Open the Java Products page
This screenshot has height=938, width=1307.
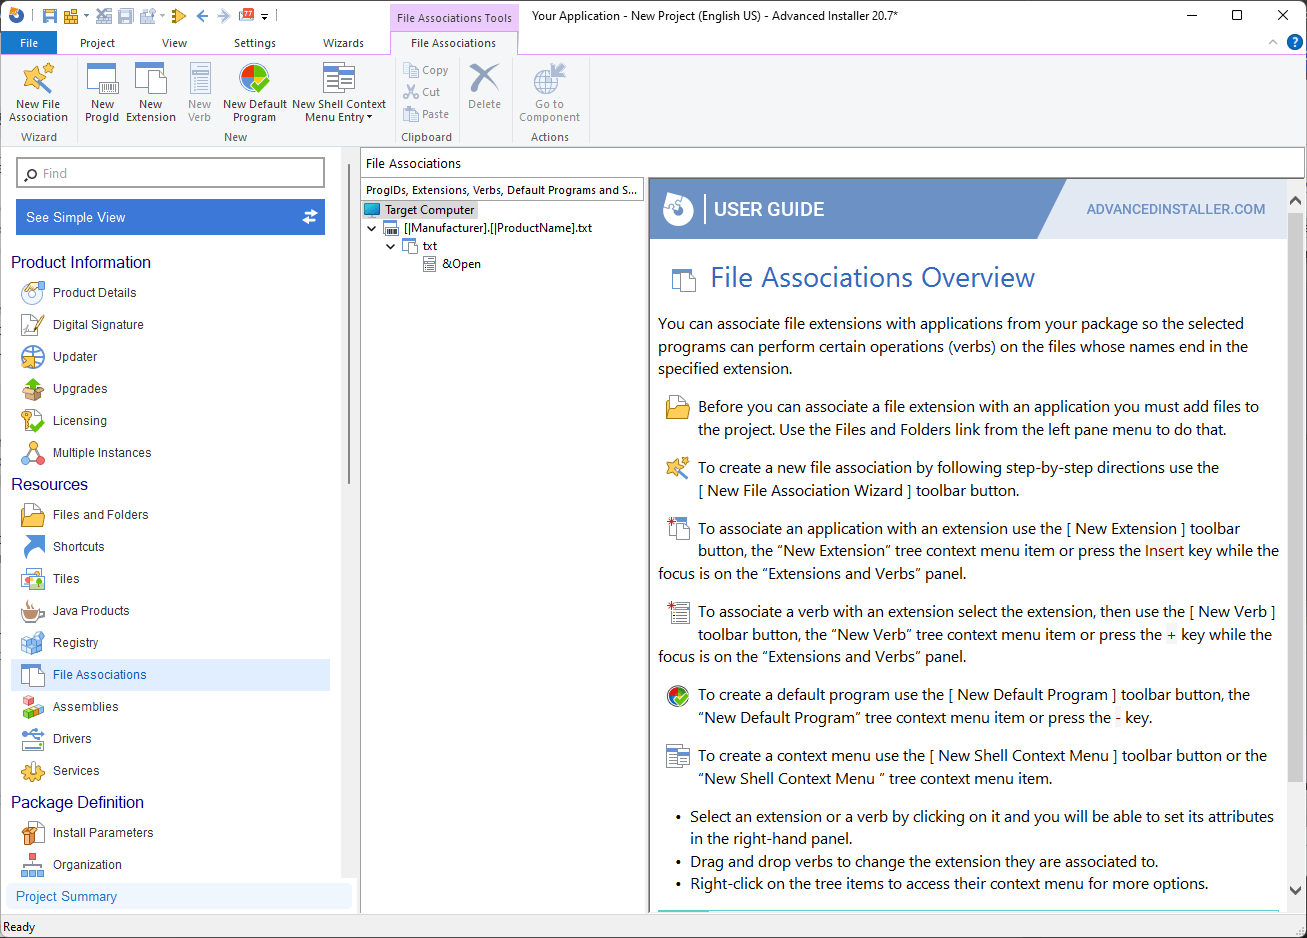pyautogui.click(x=91, y=611)
